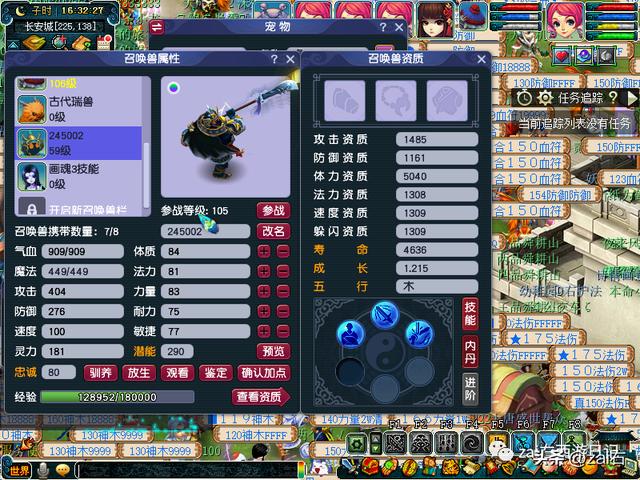Screen dimensions: 640x480
Task: Click the gear icon in task tracker
Action: point(545,98)
